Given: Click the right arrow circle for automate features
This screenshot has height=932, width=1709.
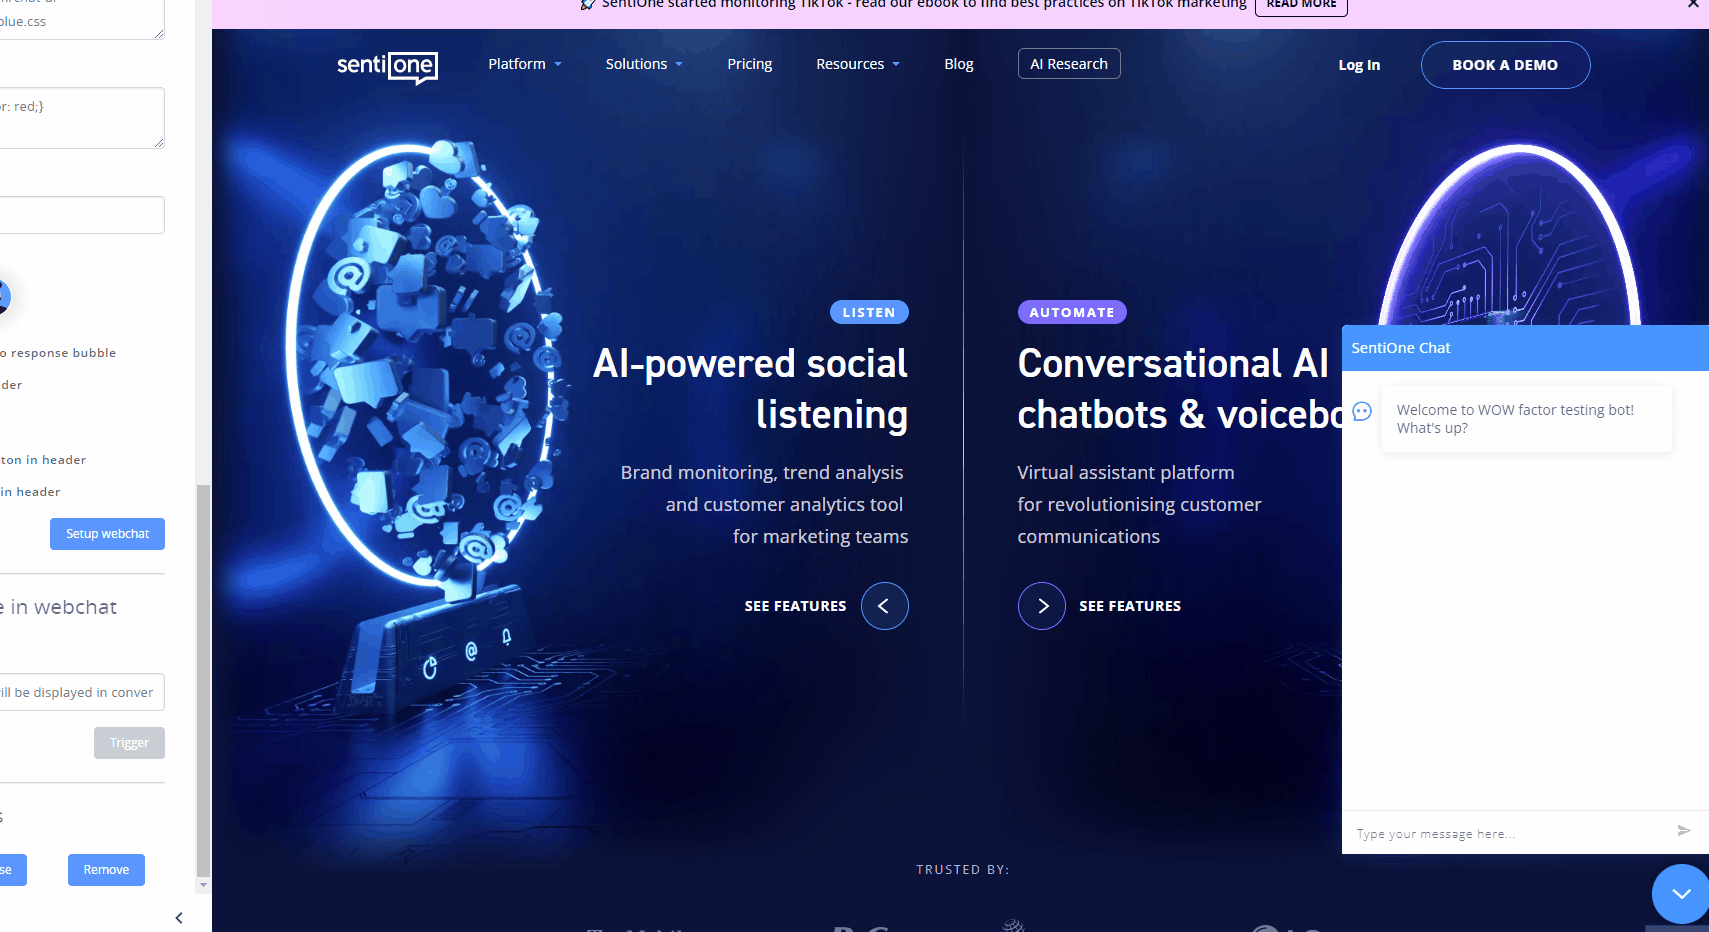Looking at the screenshot, I should (1041, 606).
